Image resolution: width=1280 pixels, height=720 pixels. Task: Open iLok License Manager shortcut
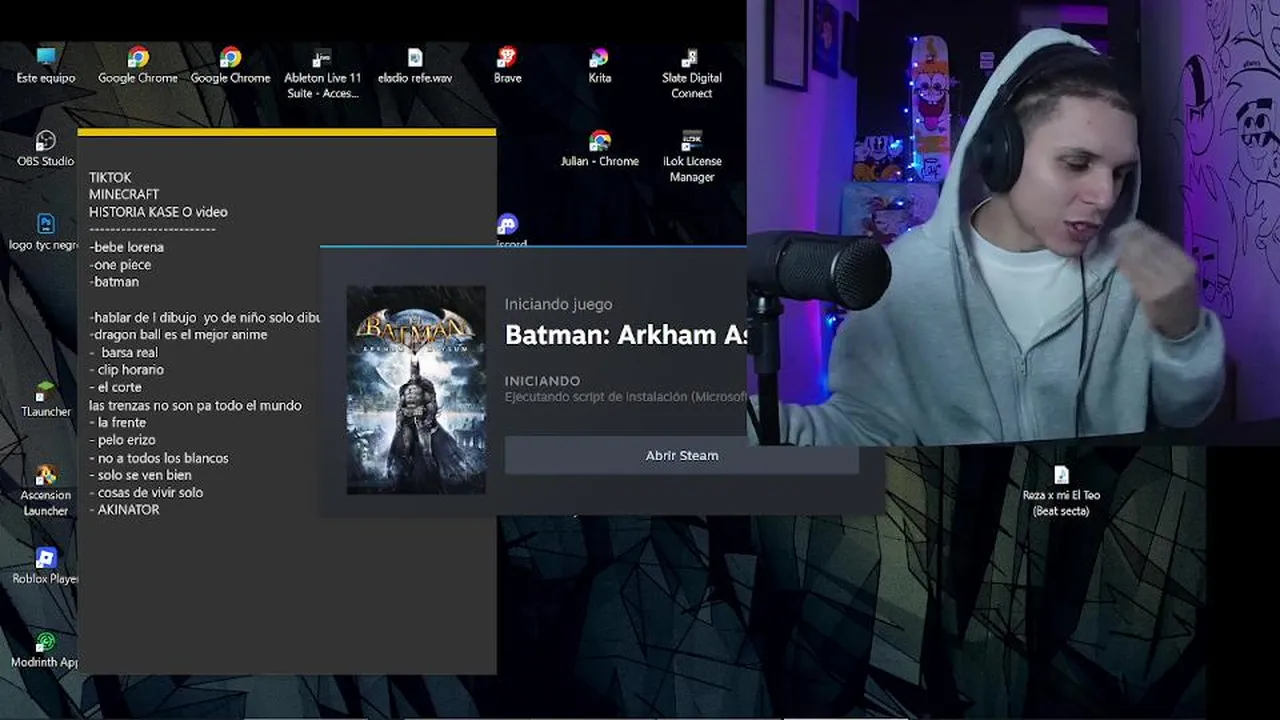(691, 156)
